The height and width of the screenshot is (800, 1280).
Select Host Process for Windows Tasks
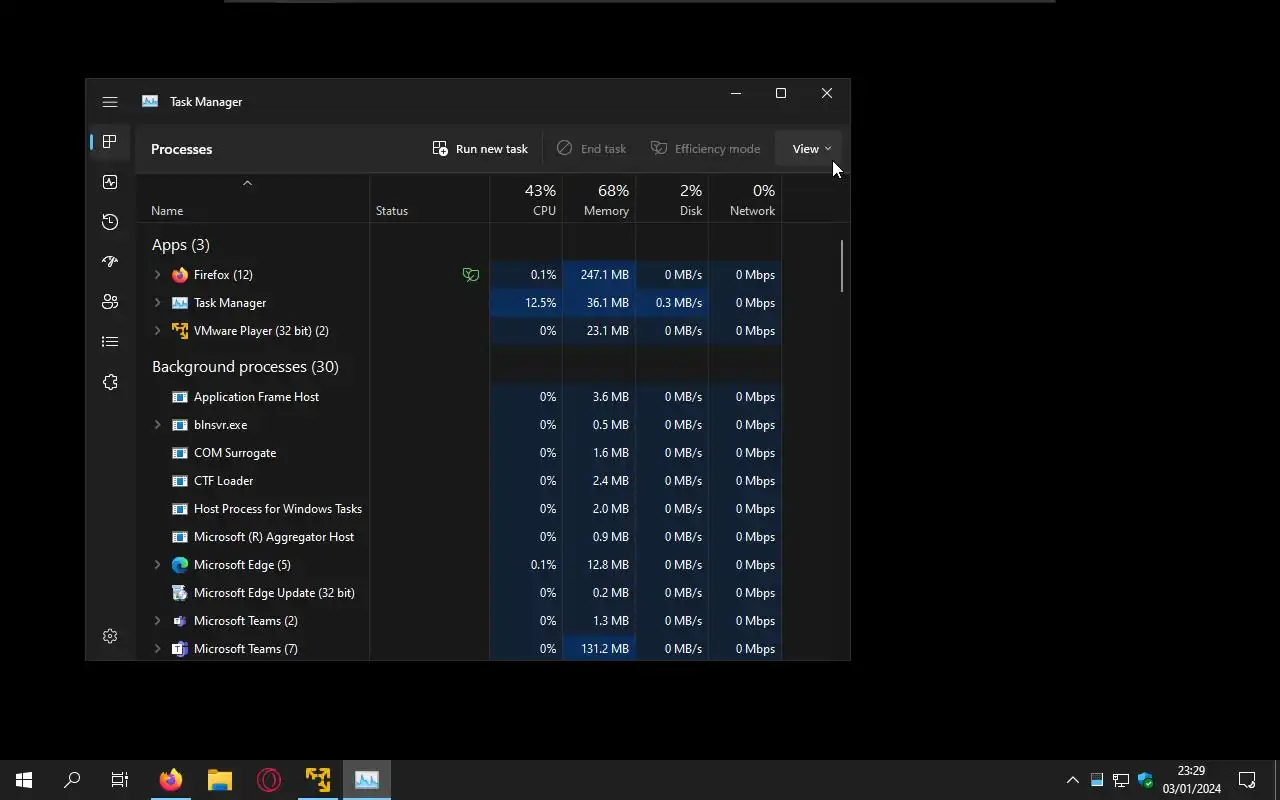459,508
